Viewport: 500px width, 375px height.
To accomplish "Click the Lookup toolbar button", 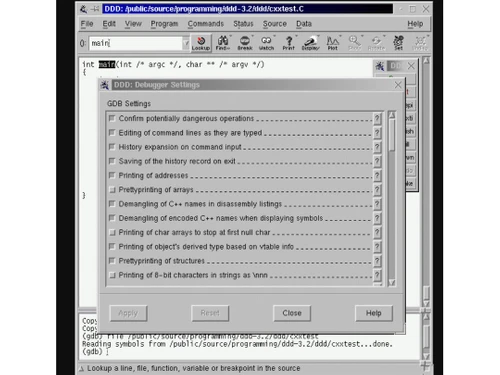I will coord(201,43).
